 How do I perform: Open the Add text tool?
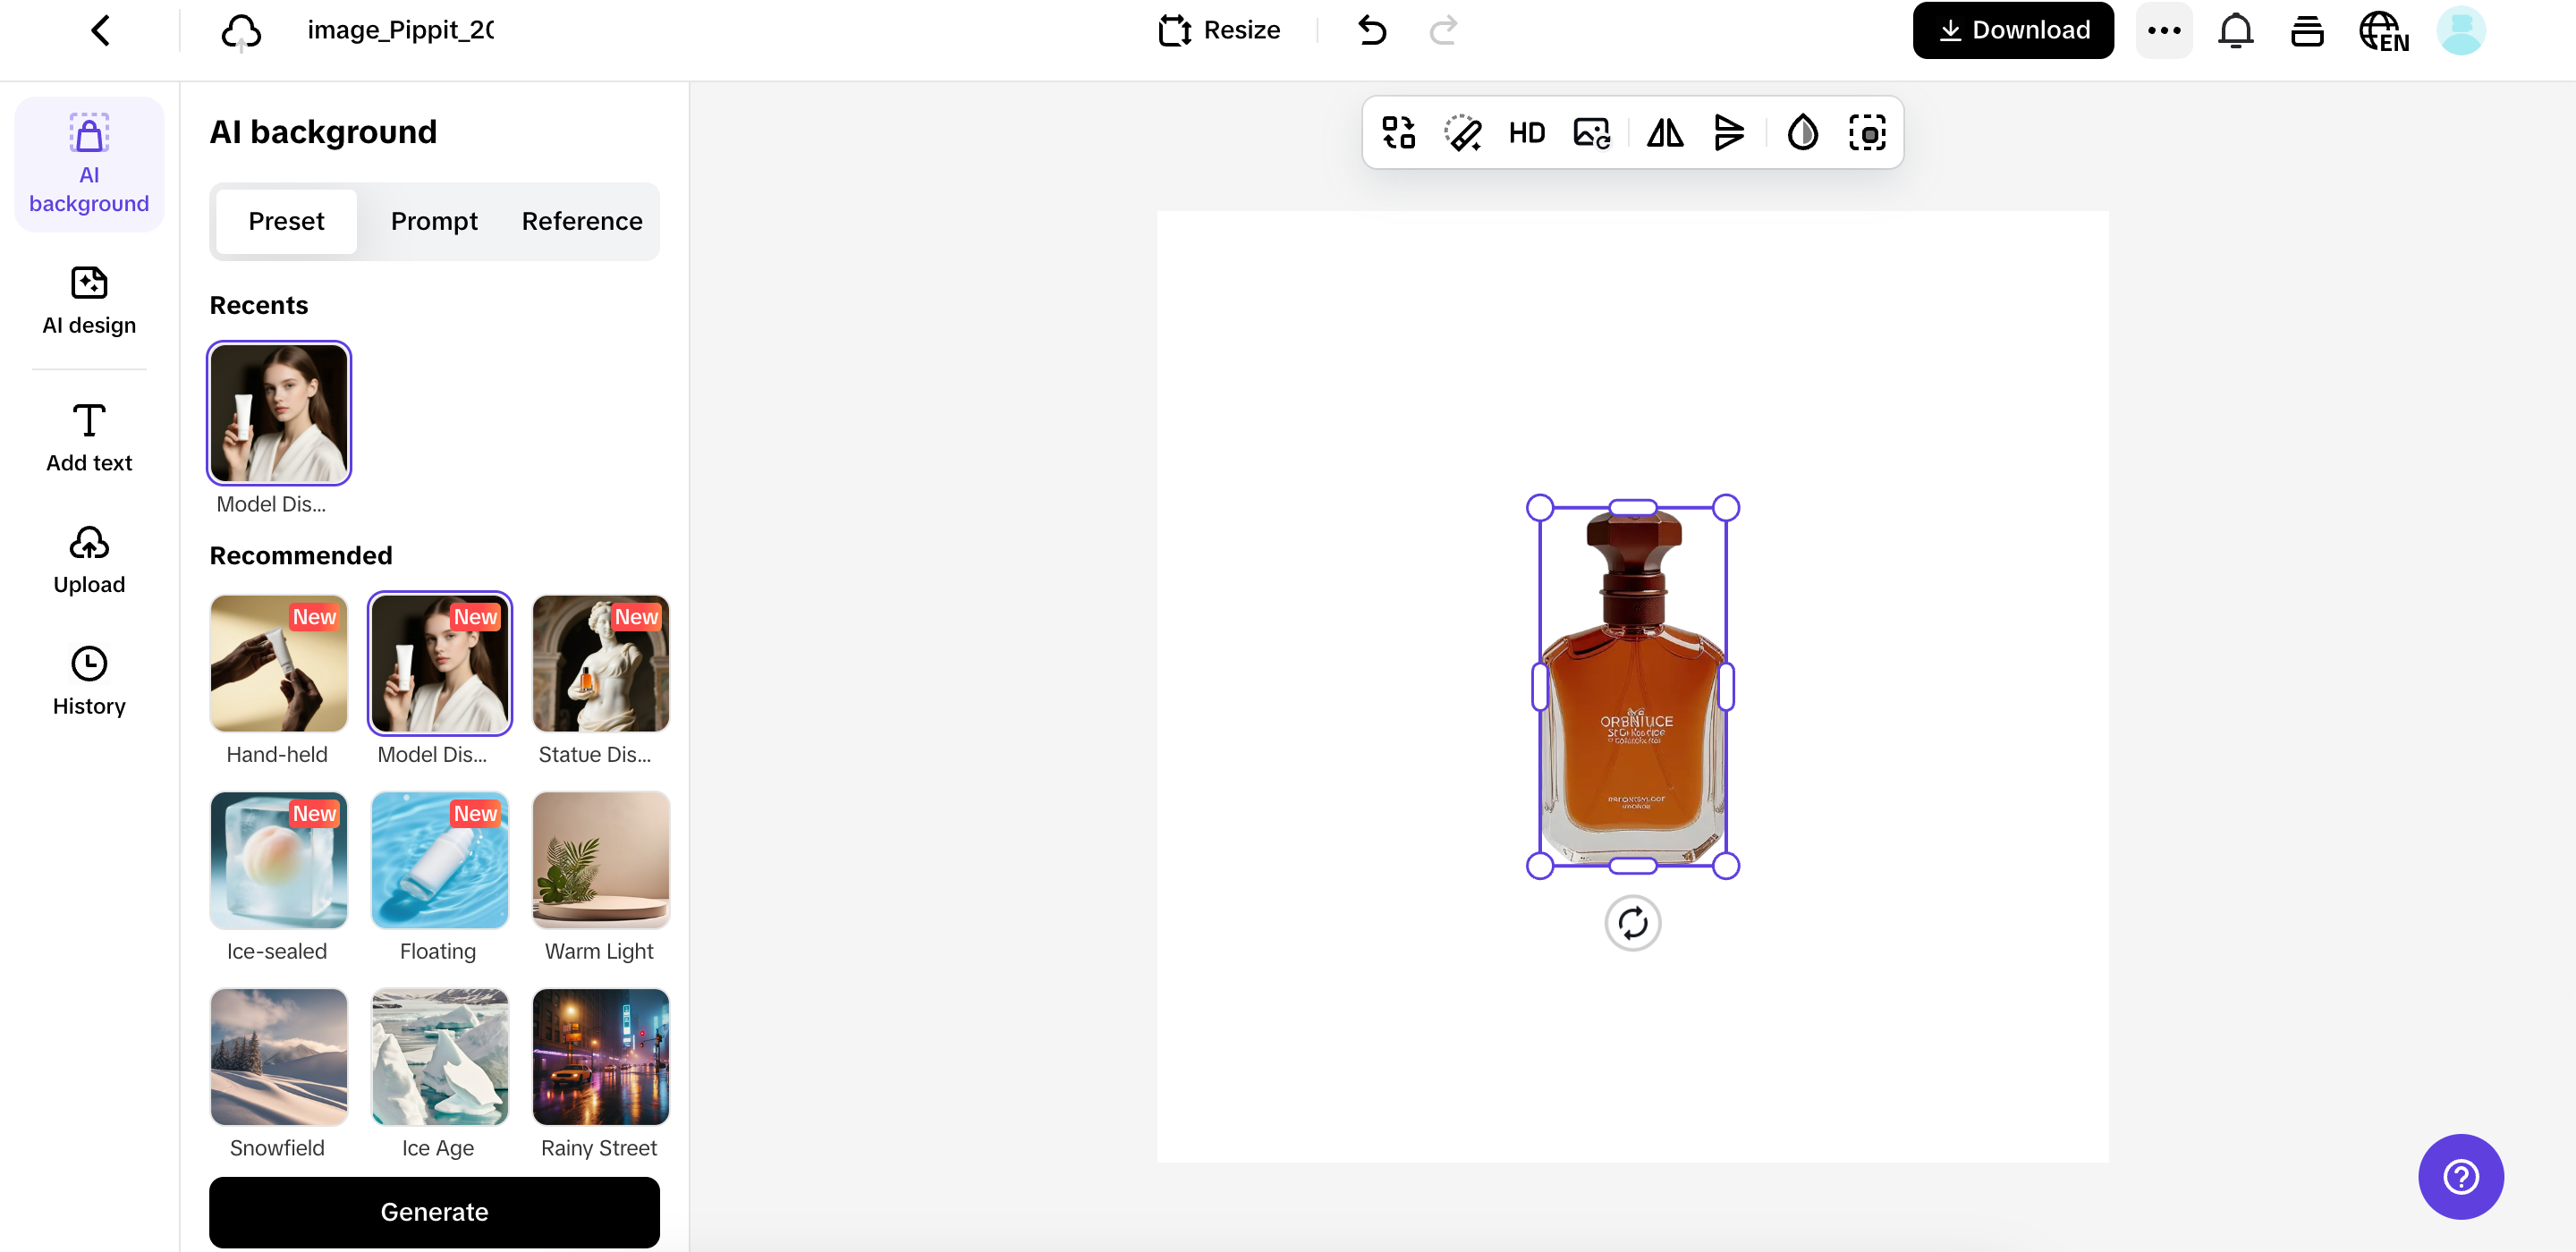[x=88, y=437]
